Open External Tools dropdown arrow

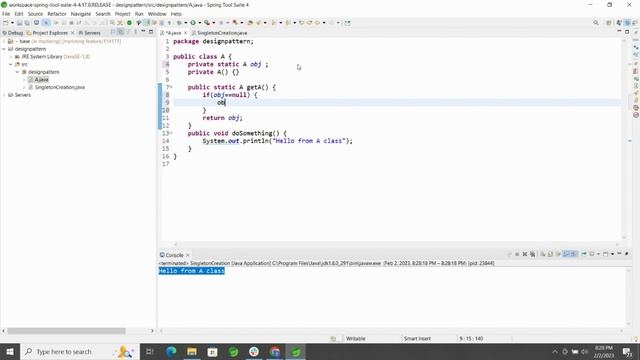[x=213, y=23]
